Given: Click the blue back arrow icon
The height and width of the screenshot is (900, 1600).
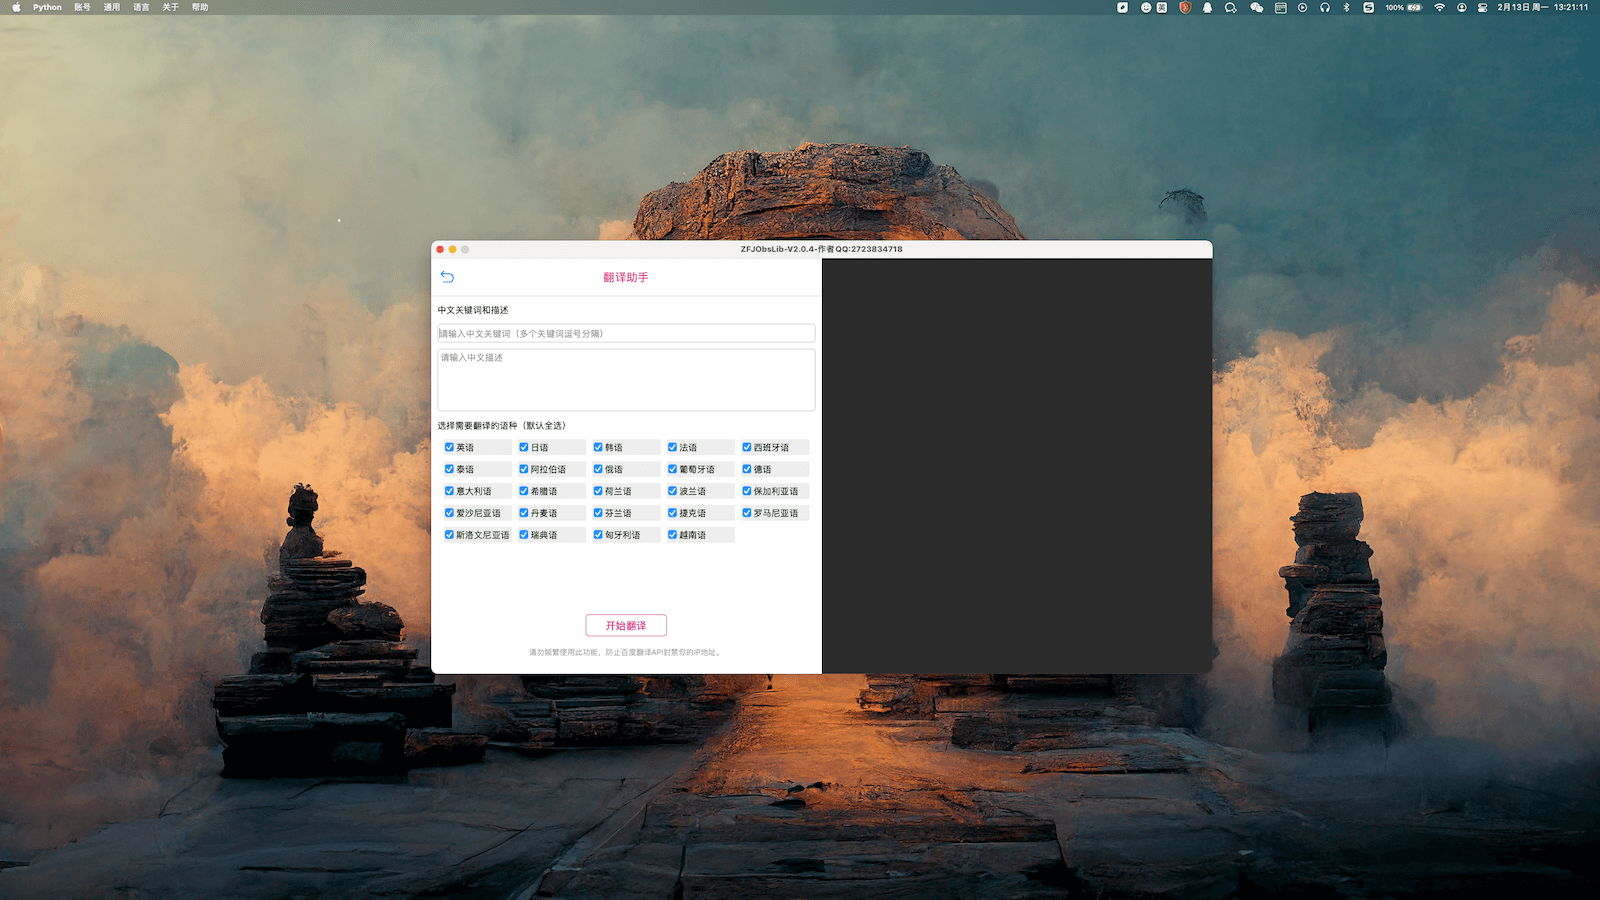Looking at the screenshot, I should pyautogui.click(x=447, y=277).
